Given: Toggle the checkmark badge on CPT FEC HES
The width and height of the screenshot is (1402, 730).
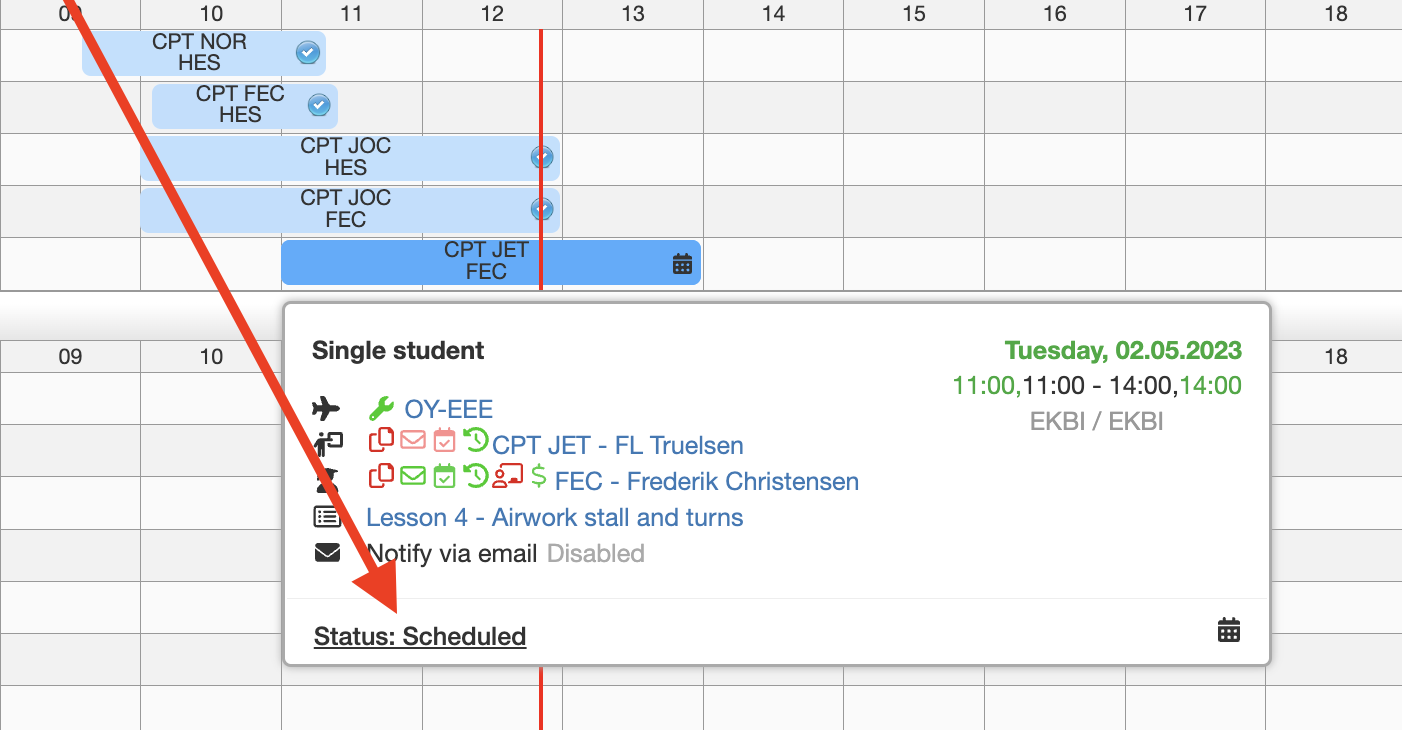Looking at the screenshot, I should tap(319, 105).
